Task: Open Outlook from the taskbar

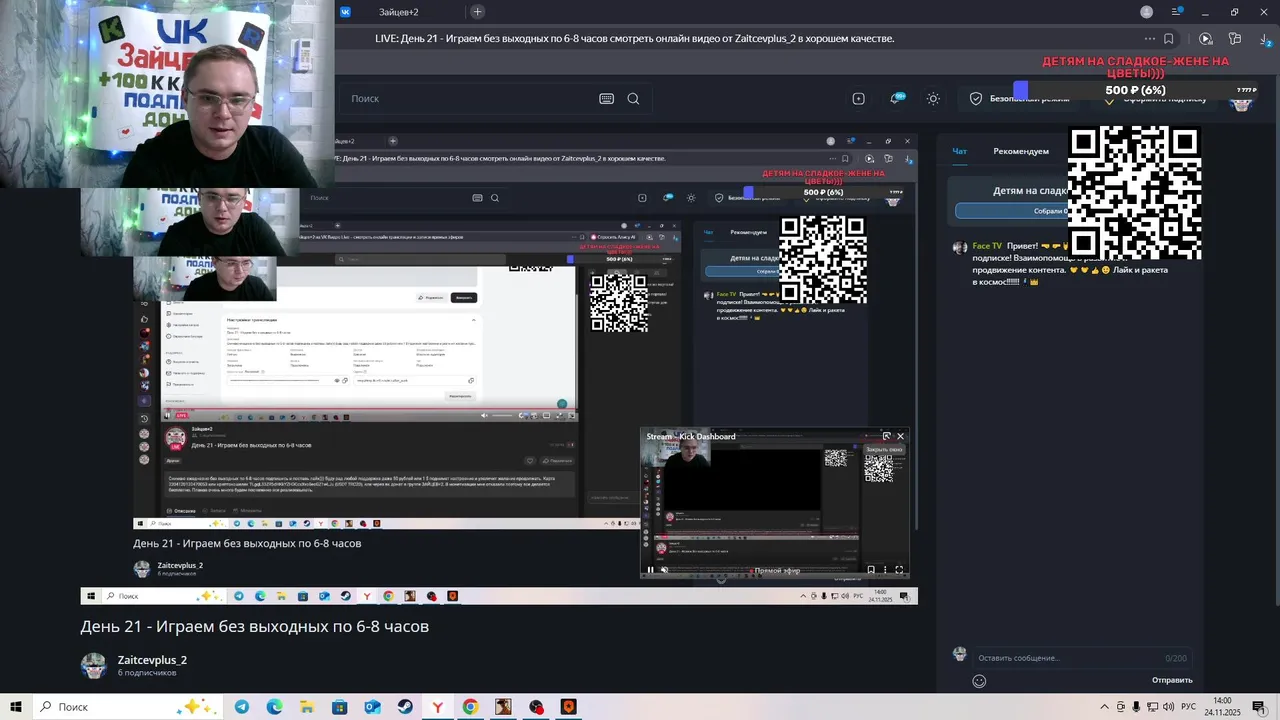Action: coord(372,707)
